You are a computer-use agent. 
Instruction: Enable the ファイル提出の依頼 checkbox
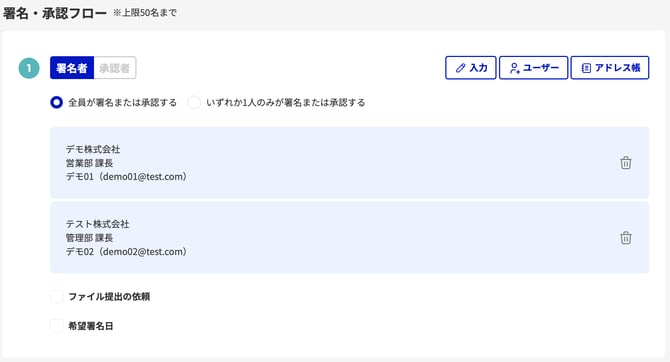(x=56, y=296)
